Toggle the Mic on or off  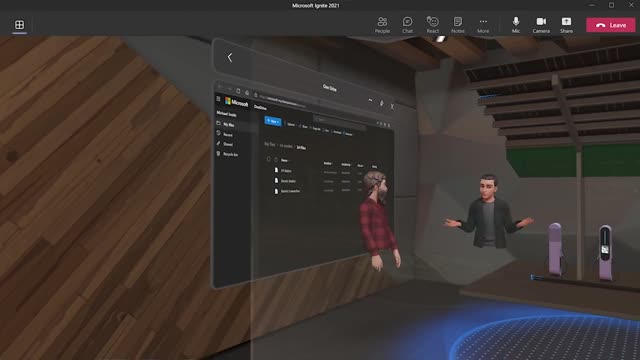click(x=516, y=25)
